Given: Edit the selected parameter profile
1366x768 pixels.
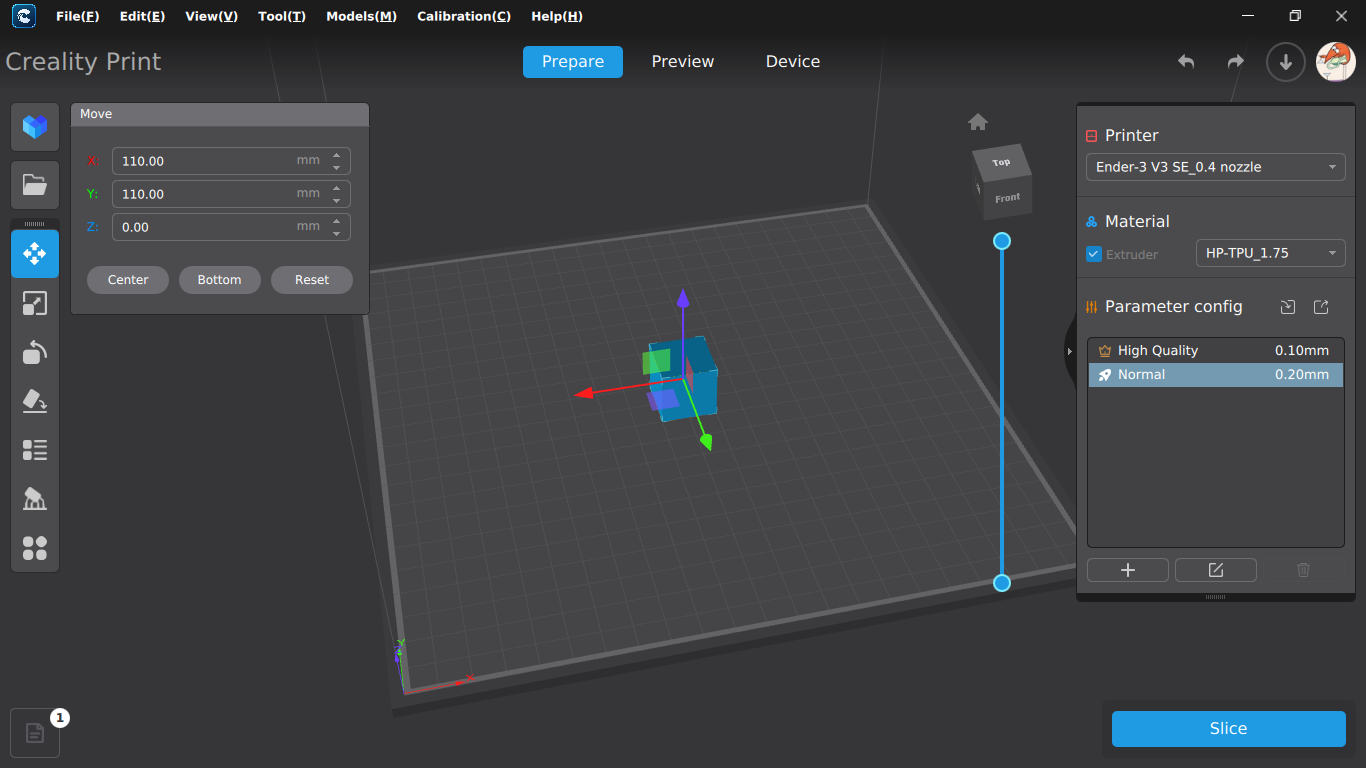Looking at the screenshot, I should pos(1216,570).
